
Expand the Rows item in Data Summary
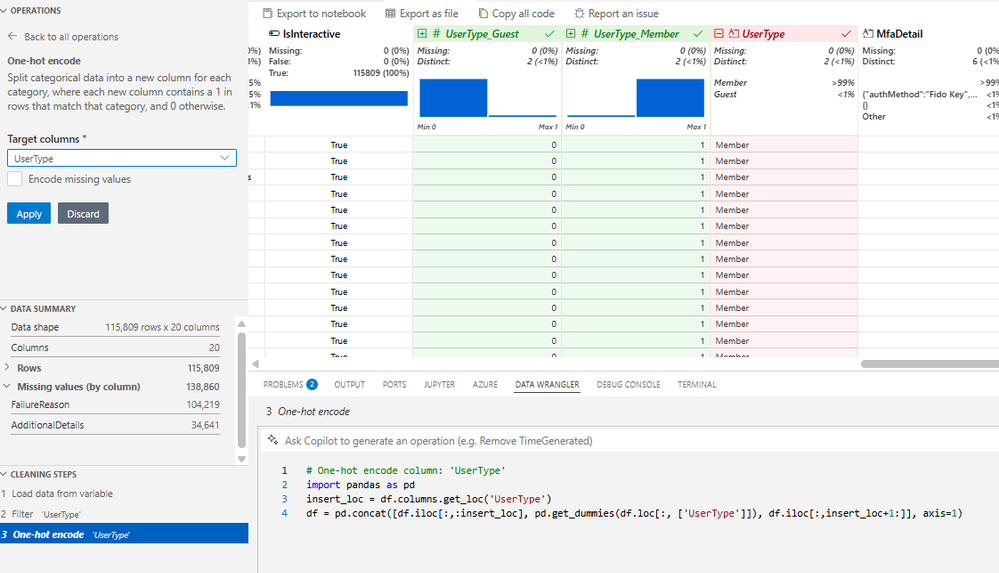point(8,368)
